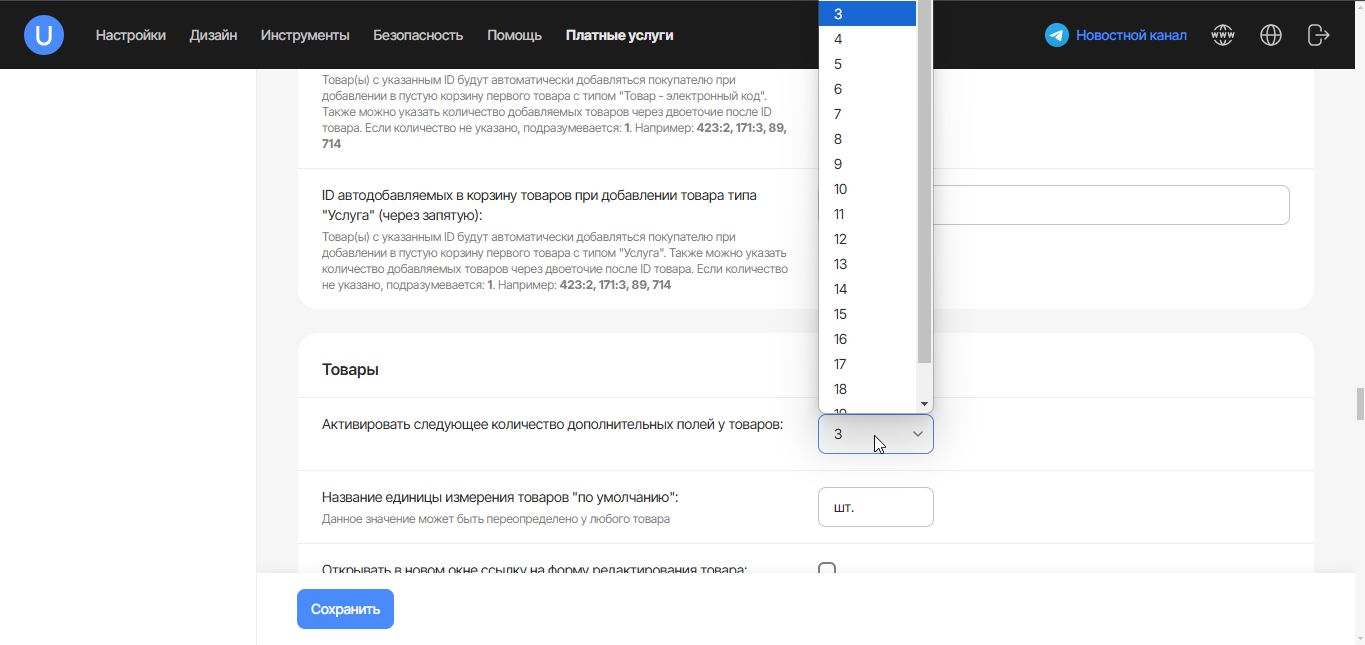Open the Безопасность menu
Viewport: 1365px width, 645px height.
pyautogui.click(x=418, y=35)
